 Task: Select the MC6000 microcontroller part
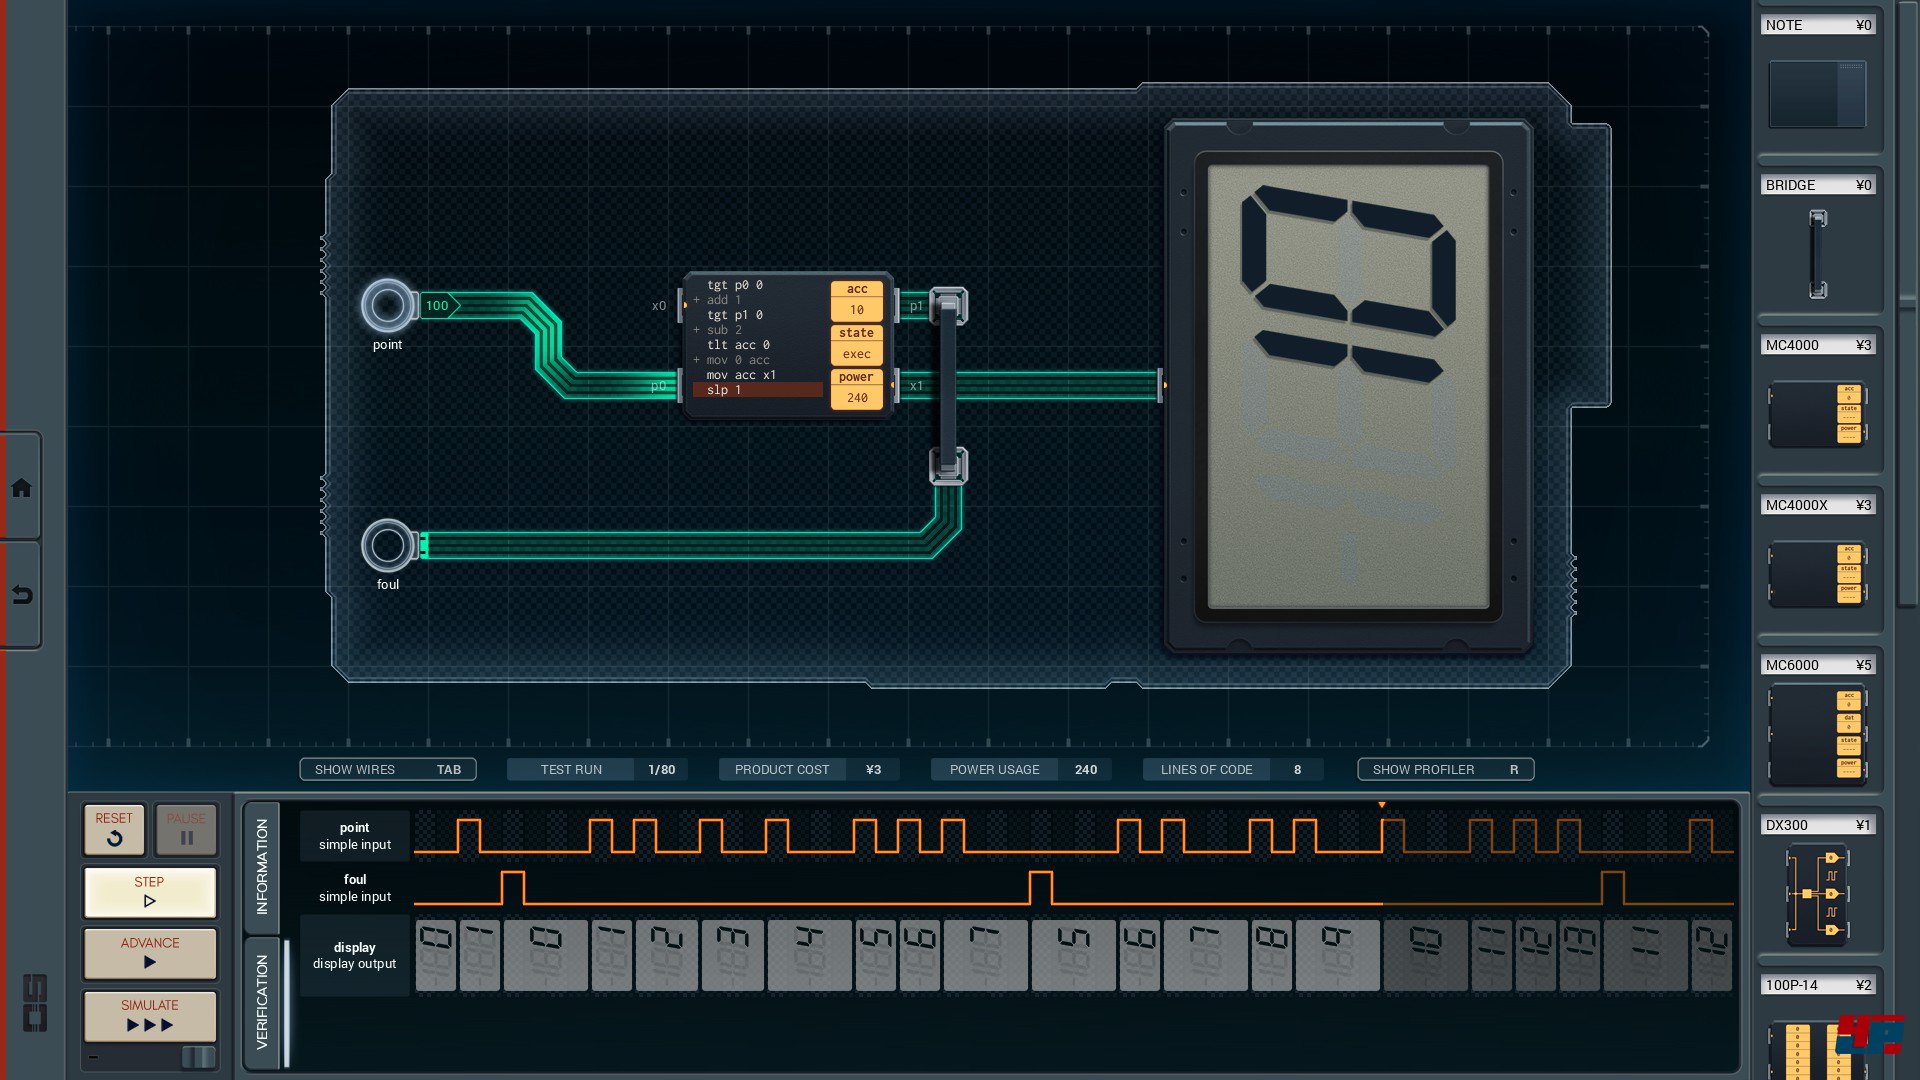tap(1817, 734)
